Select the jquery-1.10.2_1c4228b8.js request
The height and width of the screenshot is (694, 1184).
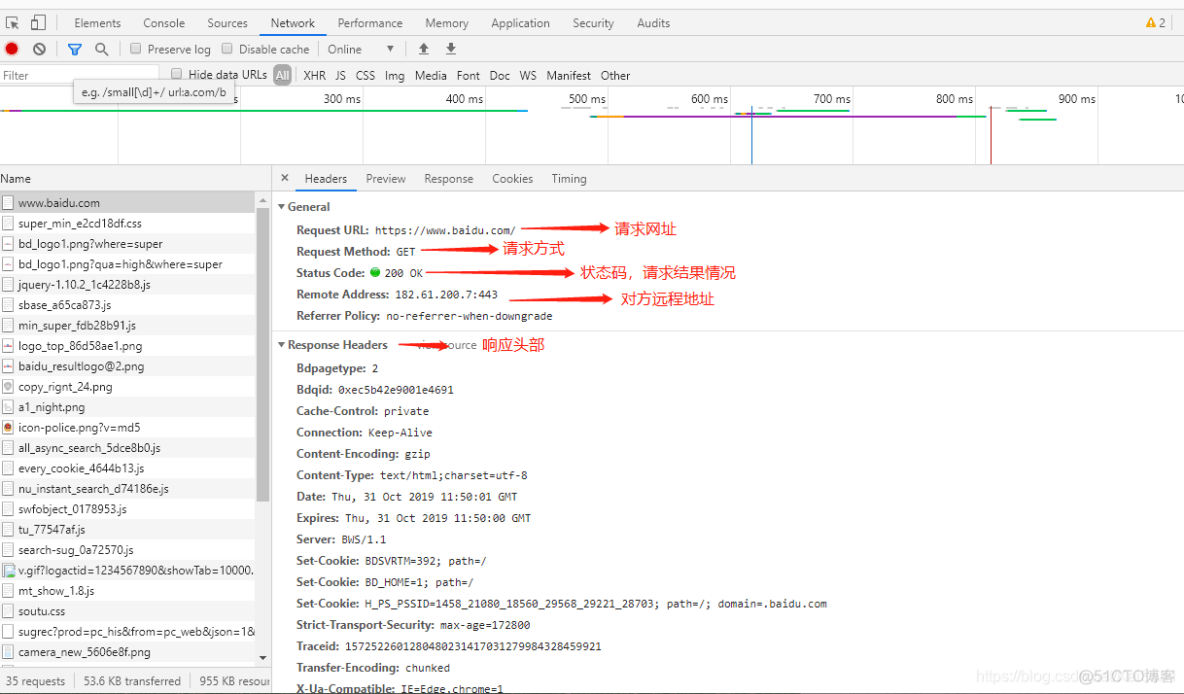click(x=128, y=285)
